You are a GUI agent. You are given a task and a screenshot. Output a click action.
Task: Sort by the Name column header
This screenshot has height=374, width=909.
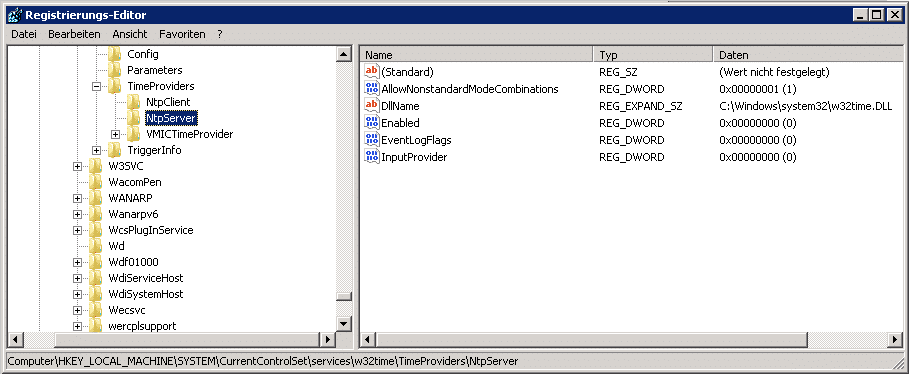(x=477, y=55)
